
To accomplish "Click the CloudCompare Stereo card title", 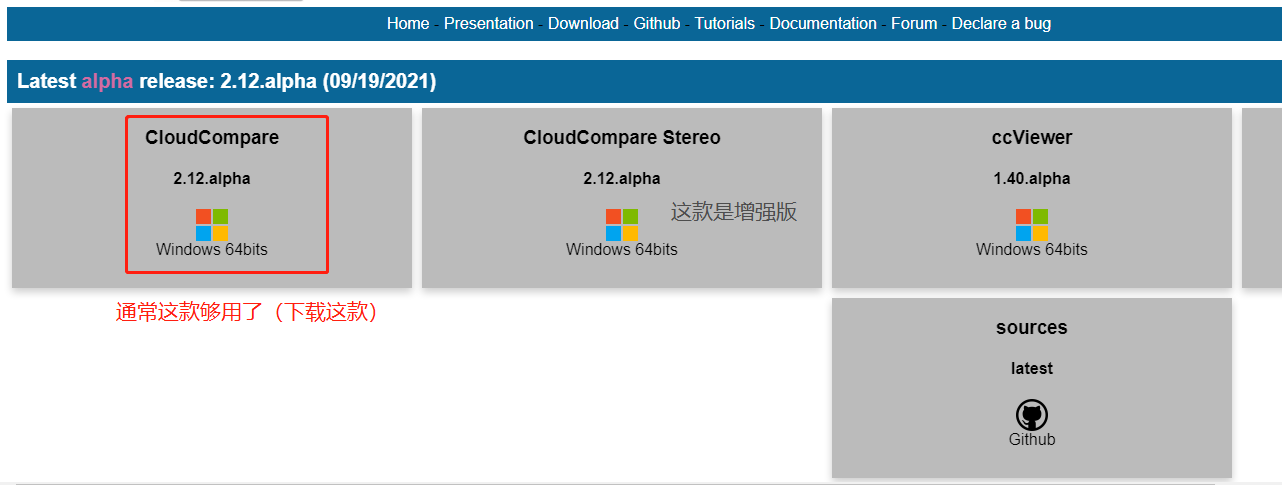I will pos(622,138).
